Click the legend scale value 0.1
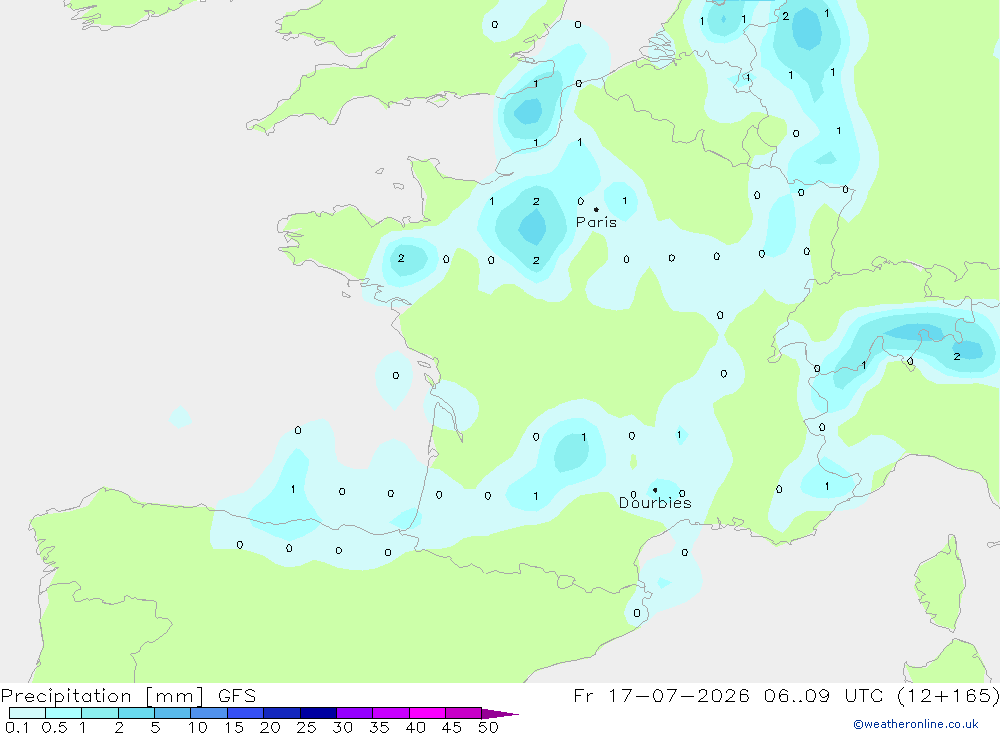Image resolution: width=1000 pixels, height=733 pixels. [x=17, y=727]
